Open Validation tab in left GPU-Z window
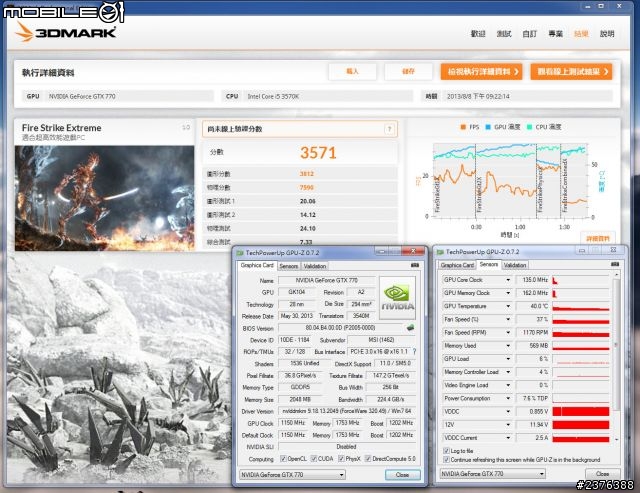The height and width of the screenshot is (493, 640). (315, 266)
